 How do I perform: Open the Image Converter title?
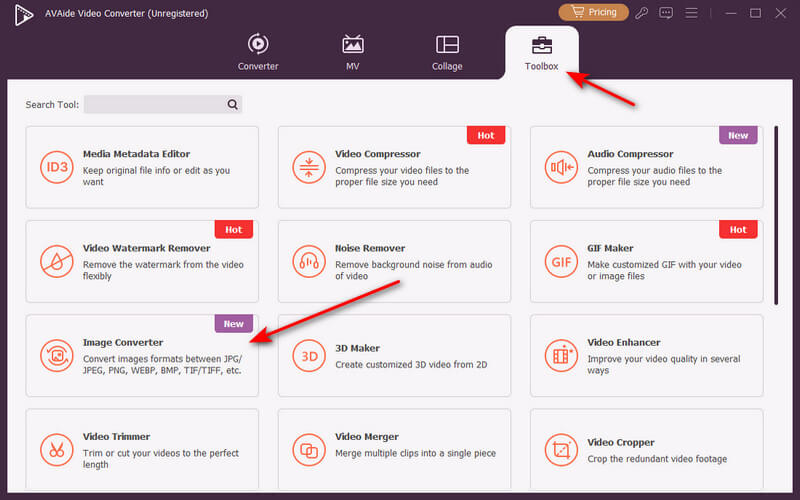(x=123, y=342)
